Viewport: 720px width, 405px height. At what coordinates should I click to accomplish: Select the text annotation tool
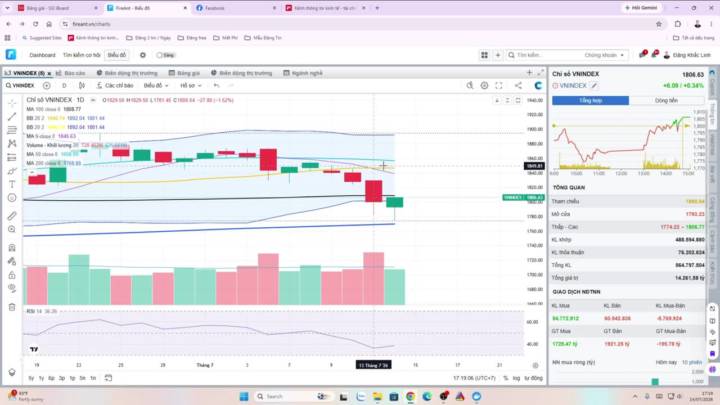(x=12, y=184)
